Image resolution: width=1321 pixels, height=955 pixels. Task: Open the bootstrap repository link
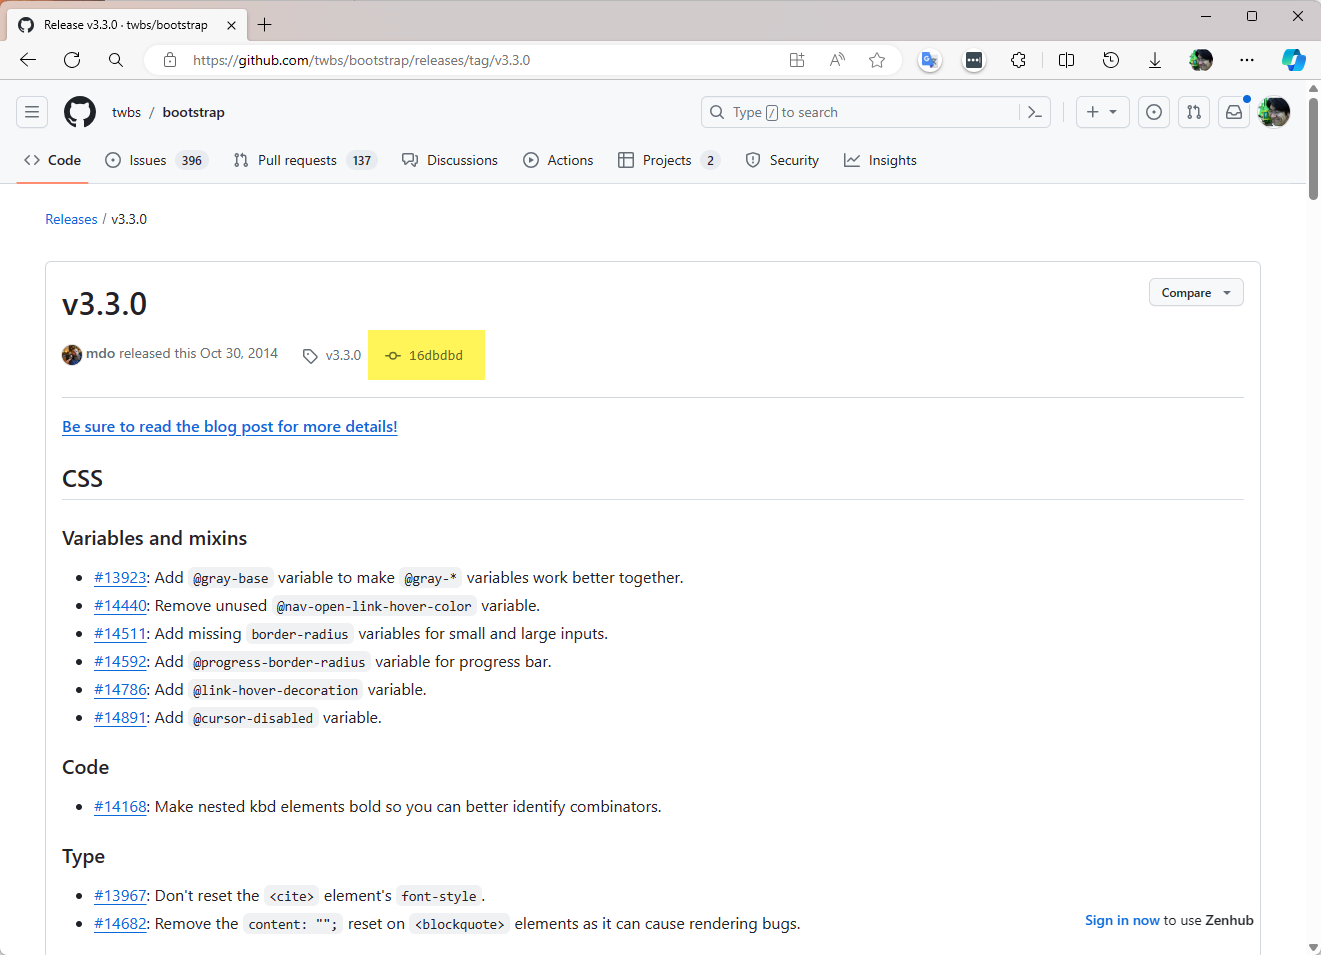pyautogui.click(x=194, y=112)
